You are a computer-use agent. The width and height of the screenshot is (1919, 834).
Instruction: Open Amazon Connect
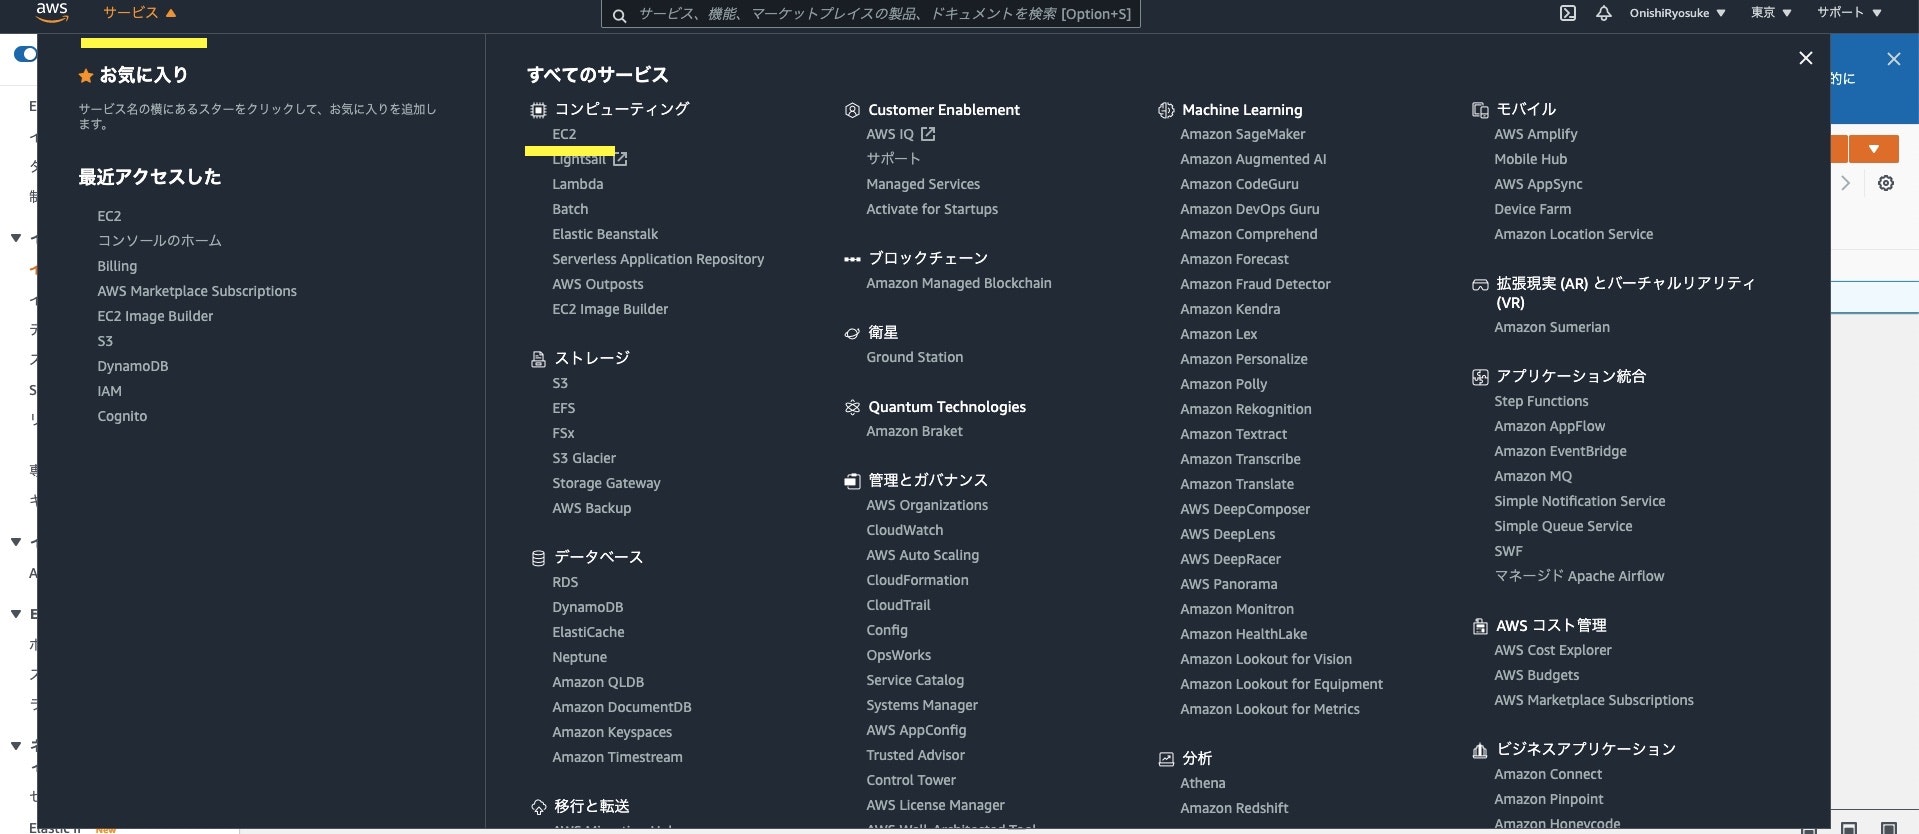click(x=1548, y=774)
